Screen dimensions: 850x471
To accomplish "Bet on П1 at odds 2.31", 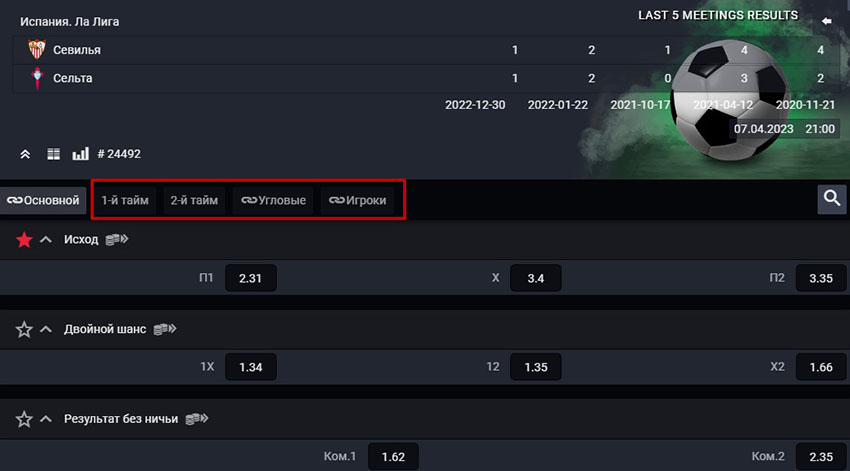I will pos(250,278).
